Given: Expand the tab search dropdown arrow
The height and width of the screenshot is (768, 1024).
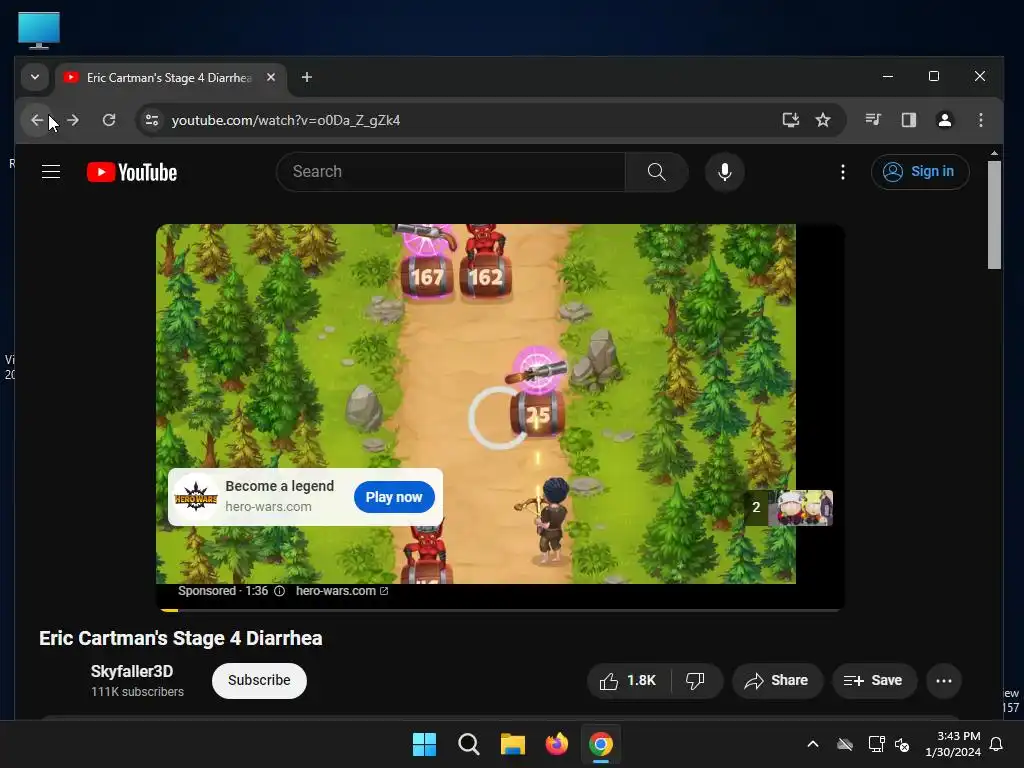Looking at the screenshot, I should (35, 77).
